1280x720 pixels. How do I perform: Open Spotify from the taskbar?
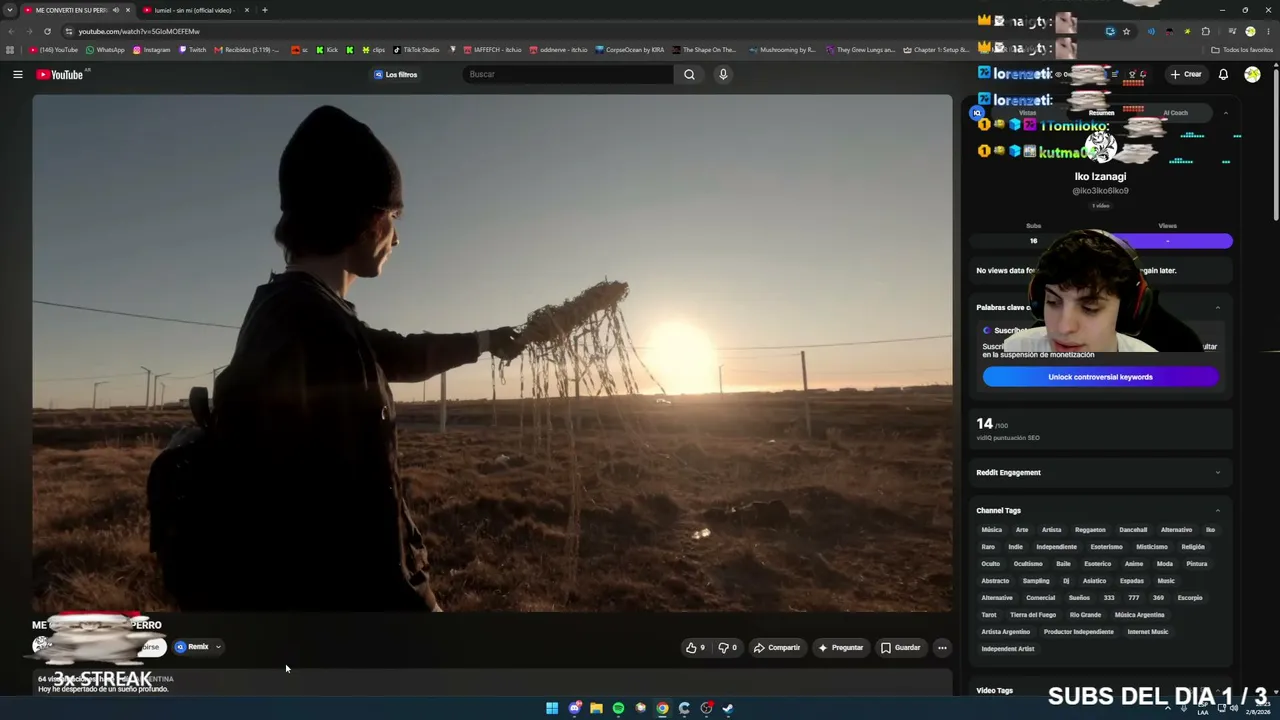[x=618, y=708]
